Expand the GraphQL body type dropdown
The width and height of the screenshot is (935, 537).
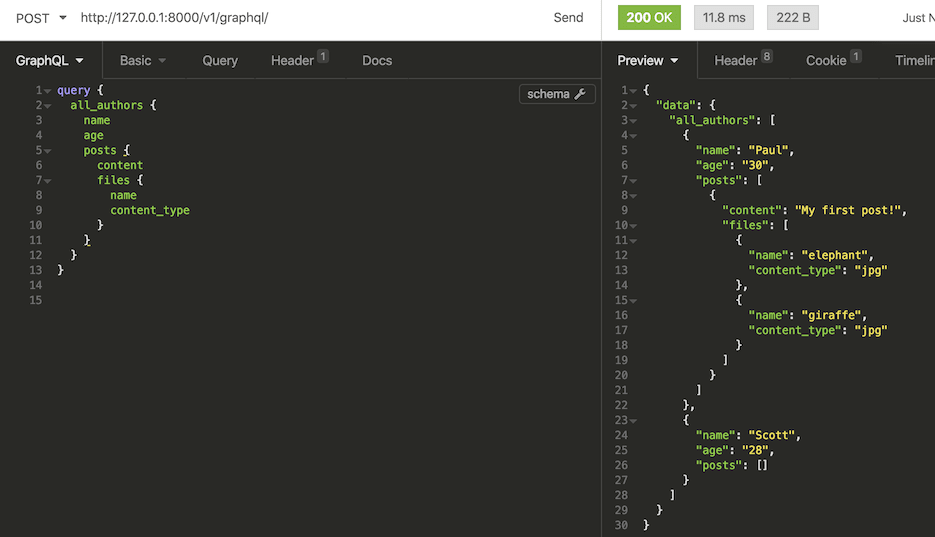(x=49, y=60)
